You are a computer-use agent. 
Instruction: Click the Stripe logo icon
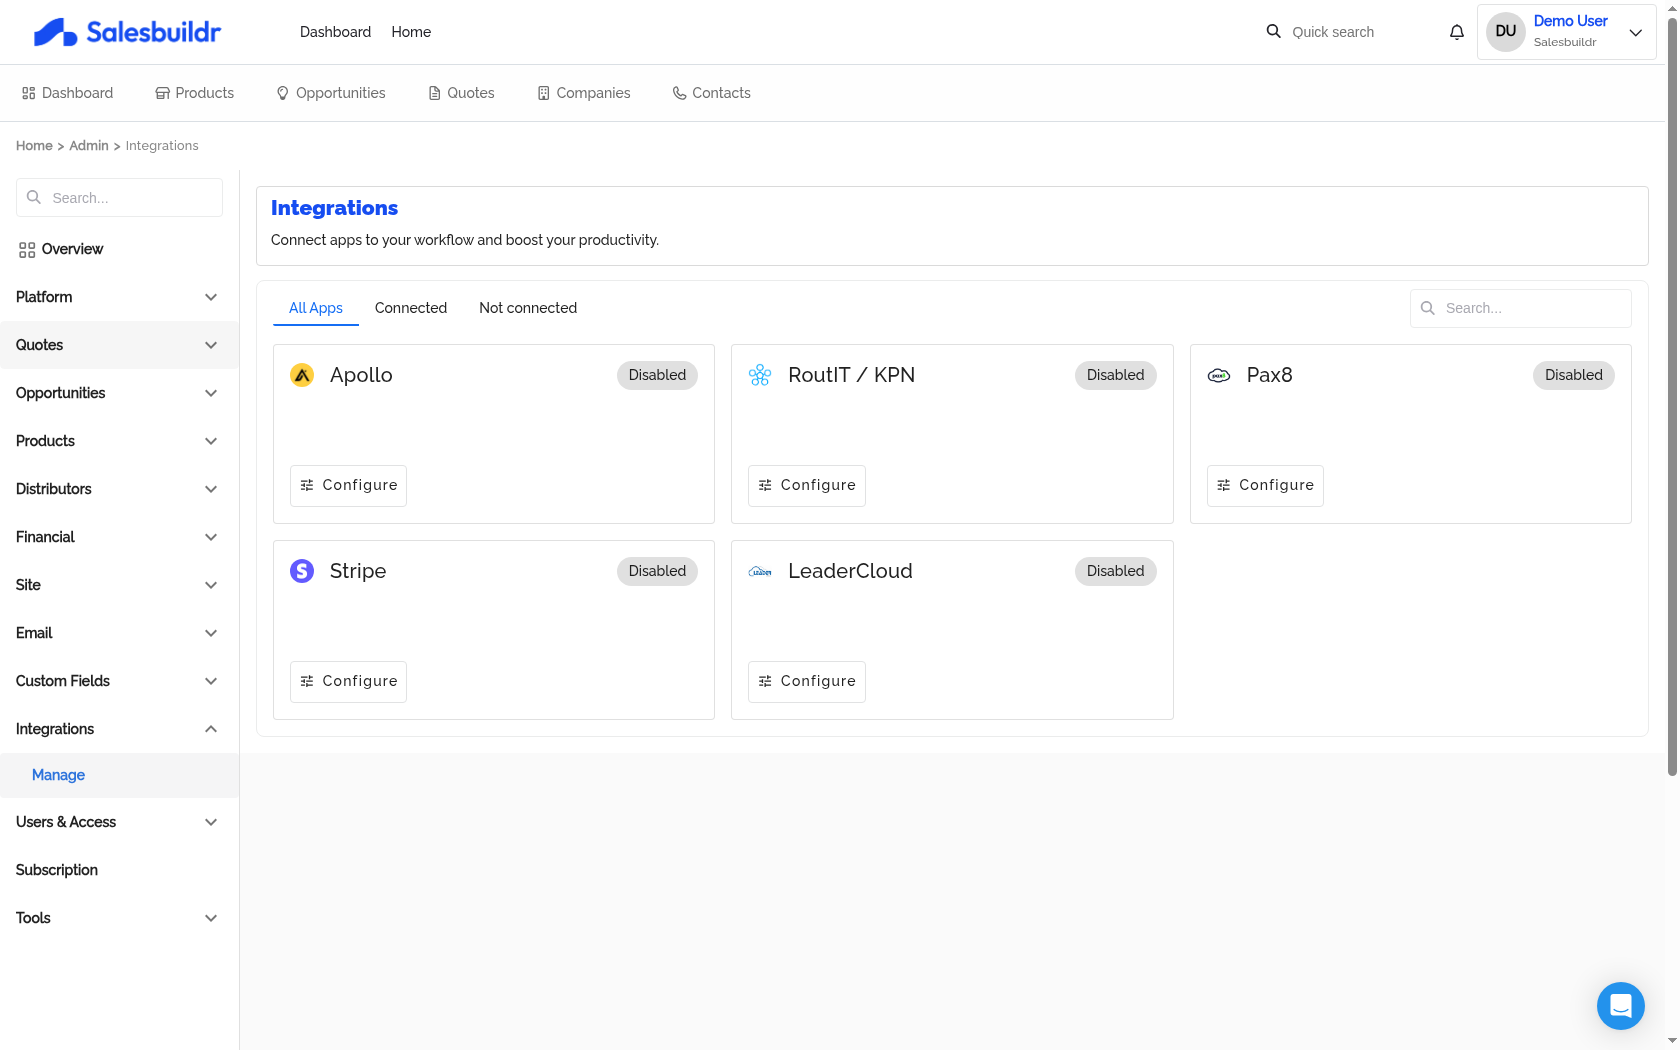pos(302,571)
